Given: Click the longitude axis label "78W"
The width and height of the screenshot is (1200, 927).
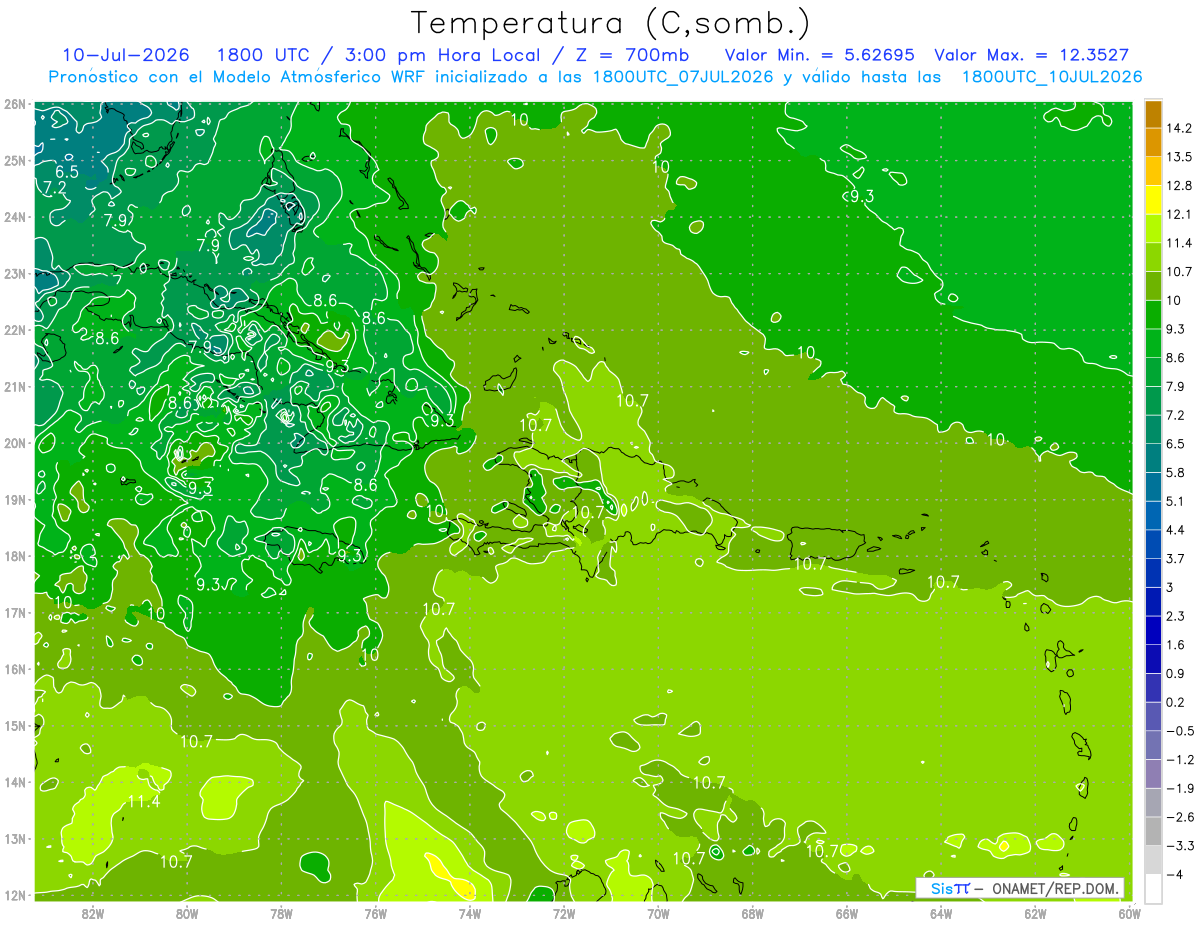Looking at the screenshot, I should 281,912.
